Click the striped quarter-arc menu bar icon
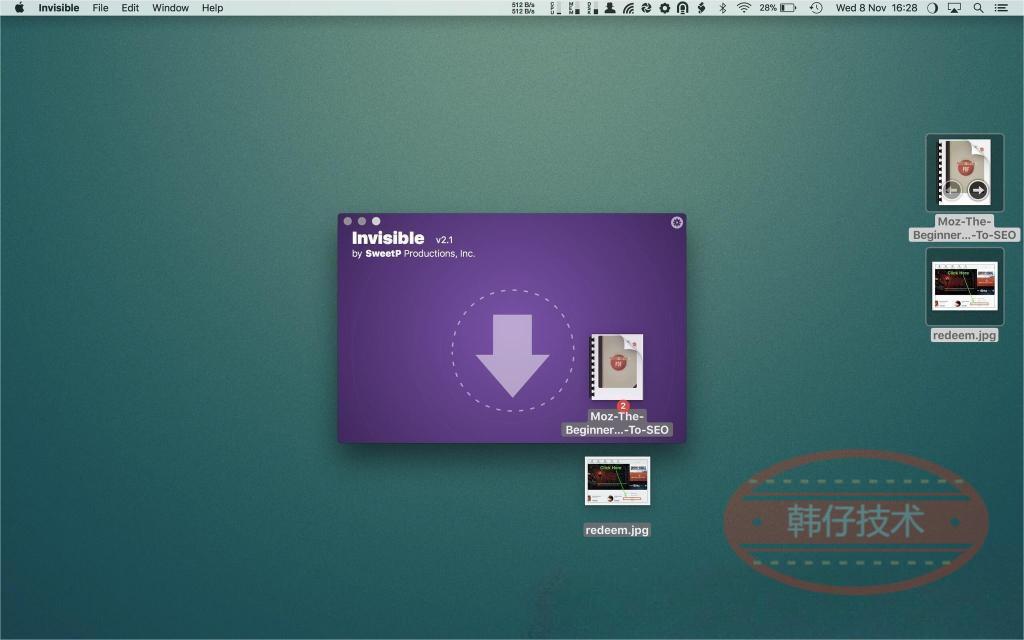1024x640 pixels. pos(628,8)
